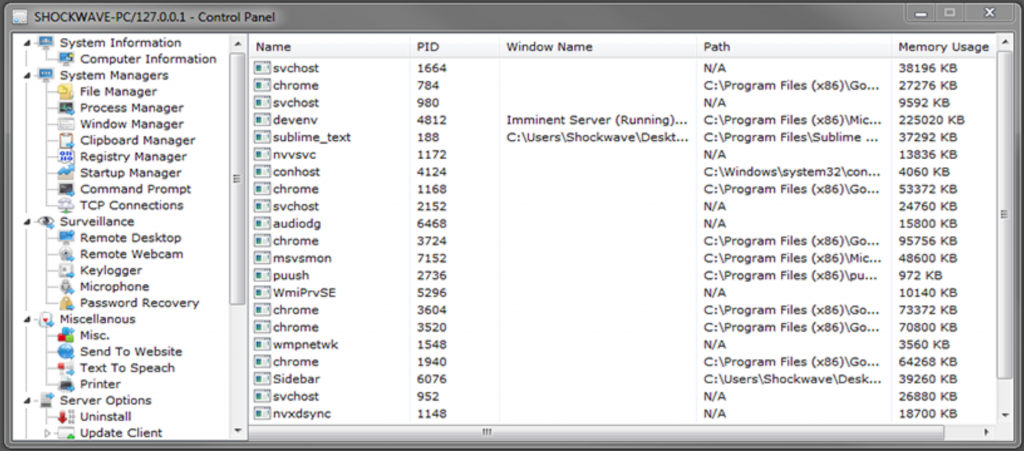This screenshot has width=1024, height=451.
Task: Collapse the Miscellanous tree node
Action: coord(27,319)
